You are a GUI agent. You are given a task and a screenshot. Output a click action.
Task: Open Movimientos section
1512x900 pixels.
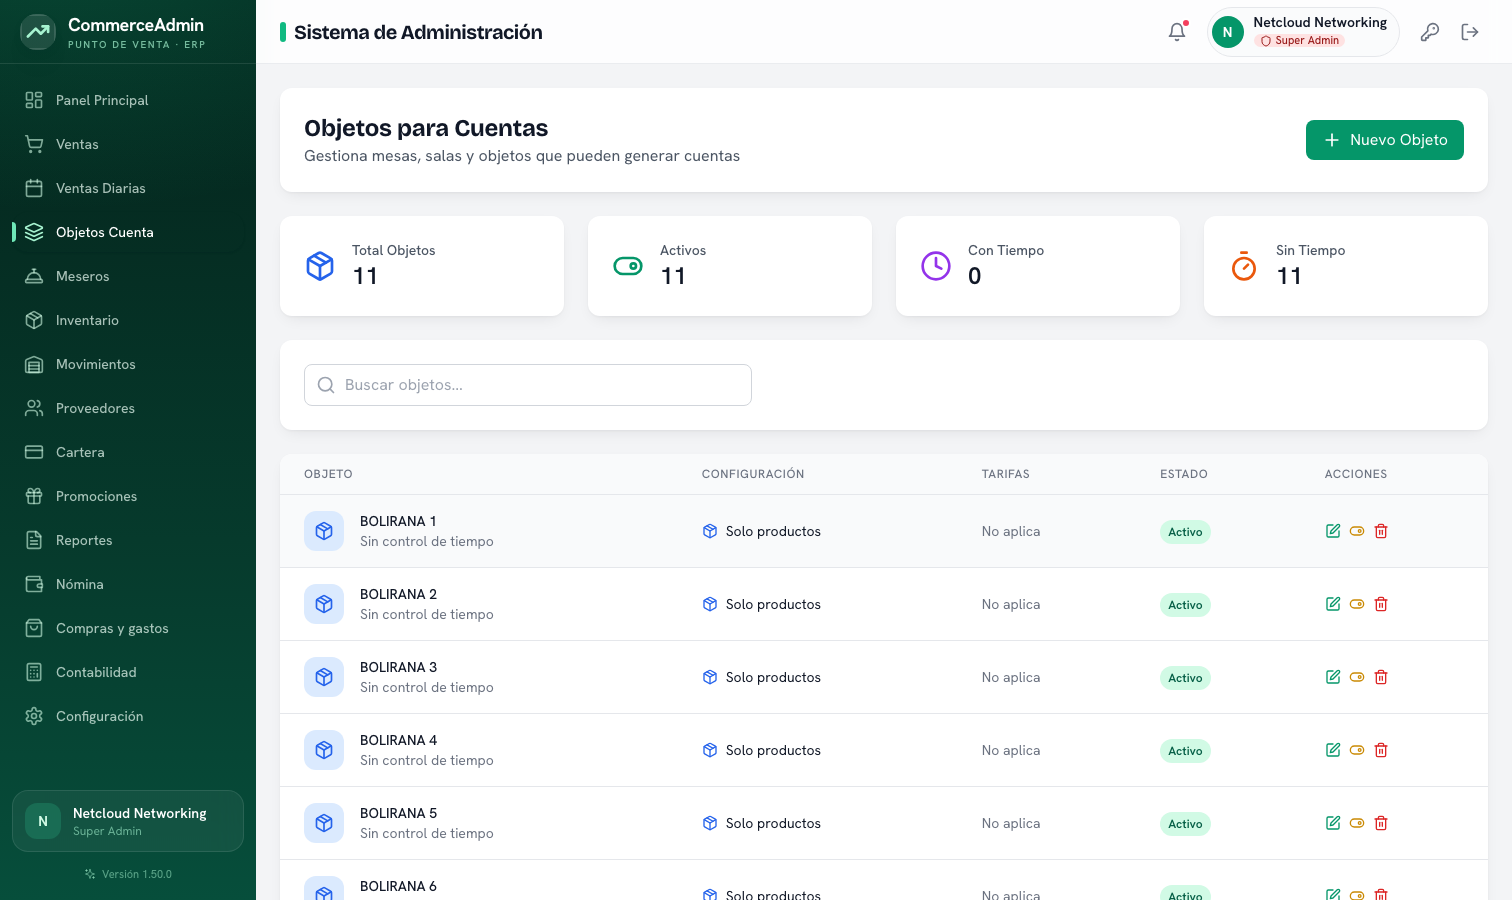click(x=128, y=364)
